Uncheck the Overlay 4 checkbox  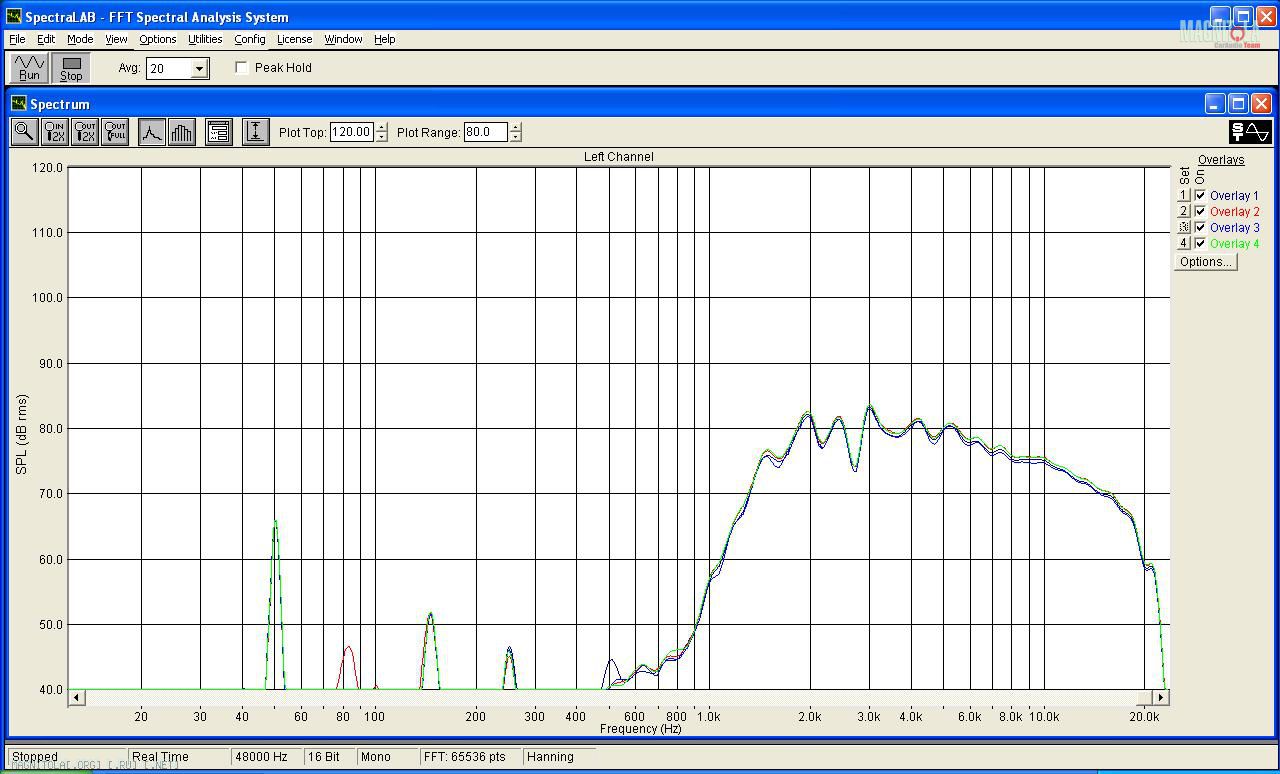1200,244
